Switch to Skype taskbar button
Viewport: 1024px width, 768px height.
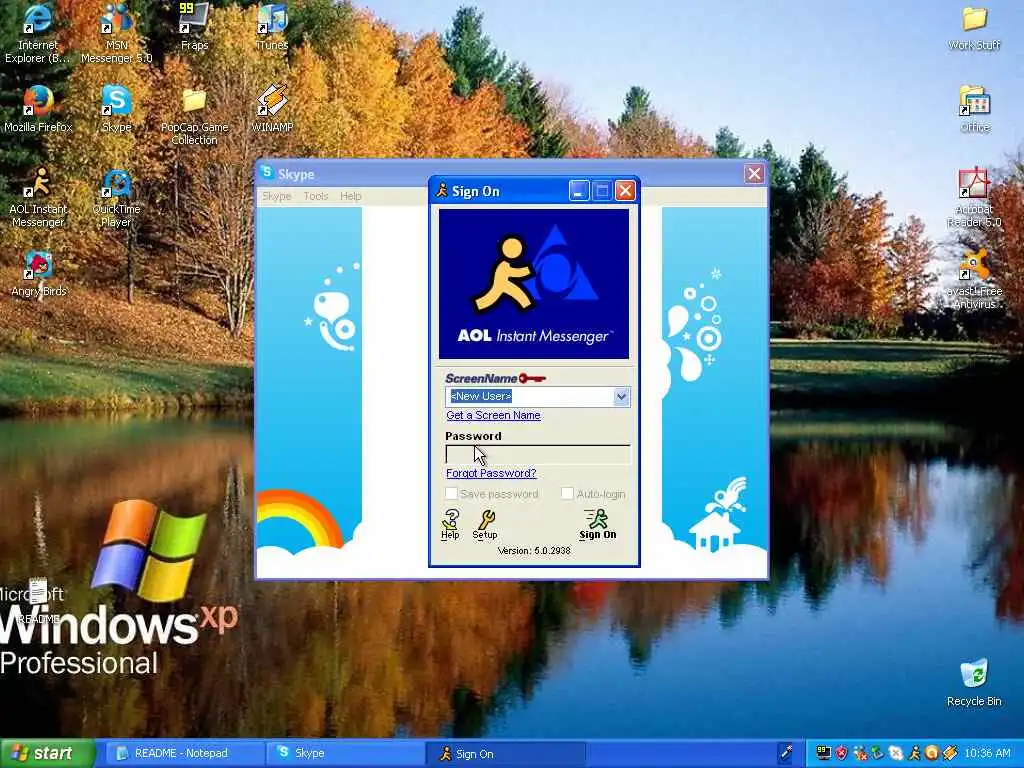pyautogui.click(x=345, y=754)
